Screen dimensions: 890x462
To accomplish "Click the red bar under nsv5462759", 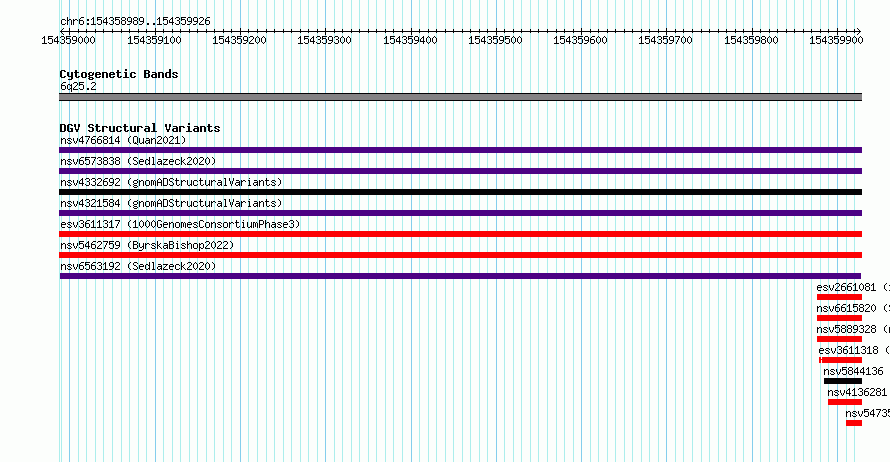I will coord(460,255).
